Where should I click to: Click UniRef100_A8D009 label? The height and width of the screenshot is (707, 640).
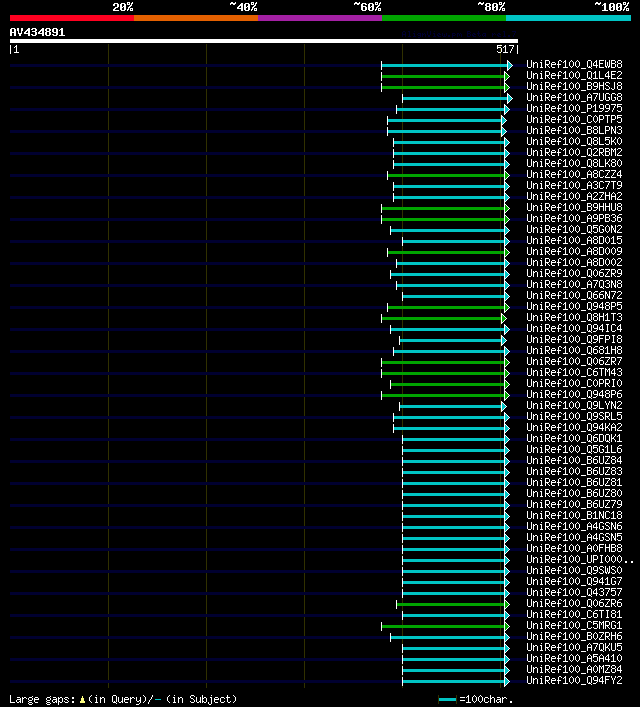click(x=574, y=251)
